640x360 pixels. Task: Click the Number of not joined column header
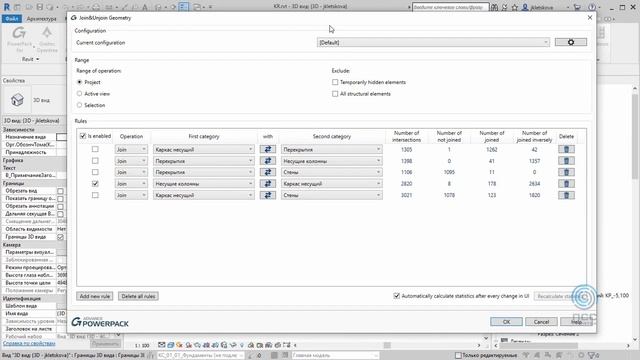coord(449,136)
